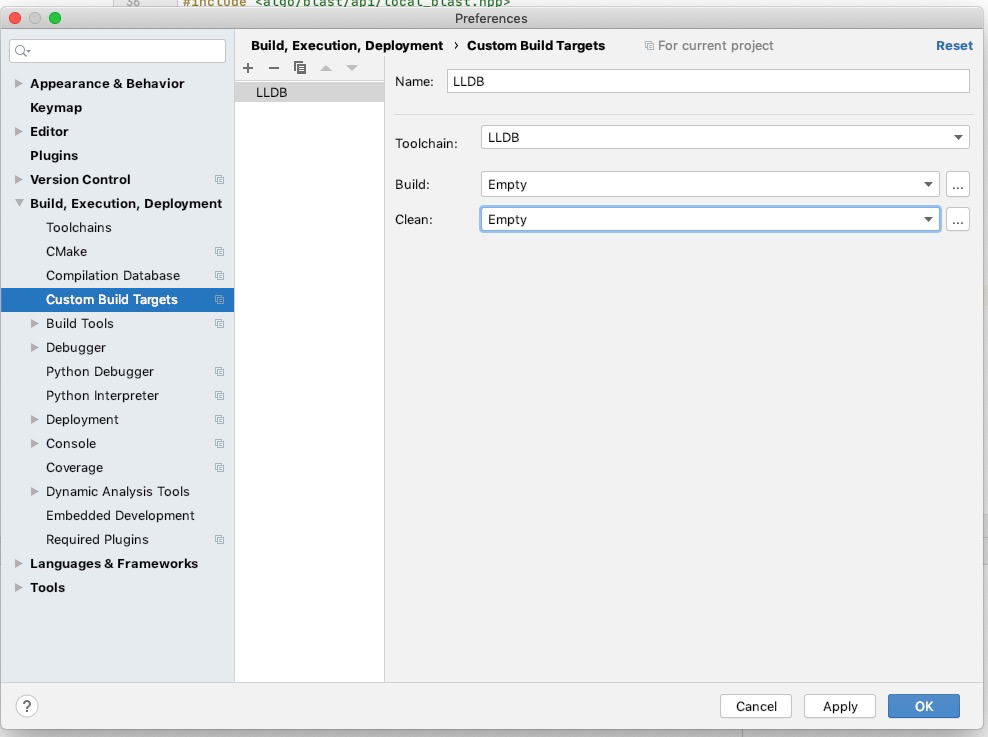The height and width of the screenshot is (737, 988).
Task: Expand Dynamic Analysis Tools node
Action: [35, 491]
